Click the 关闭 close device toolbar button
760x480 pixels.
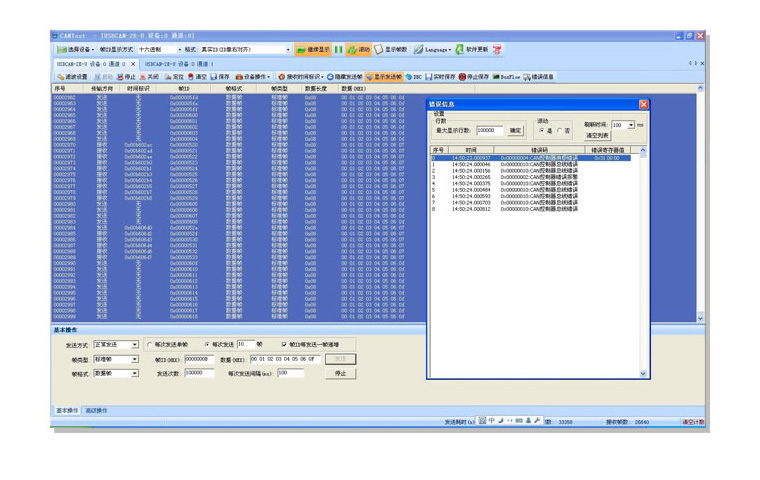[x=149, y=77]
